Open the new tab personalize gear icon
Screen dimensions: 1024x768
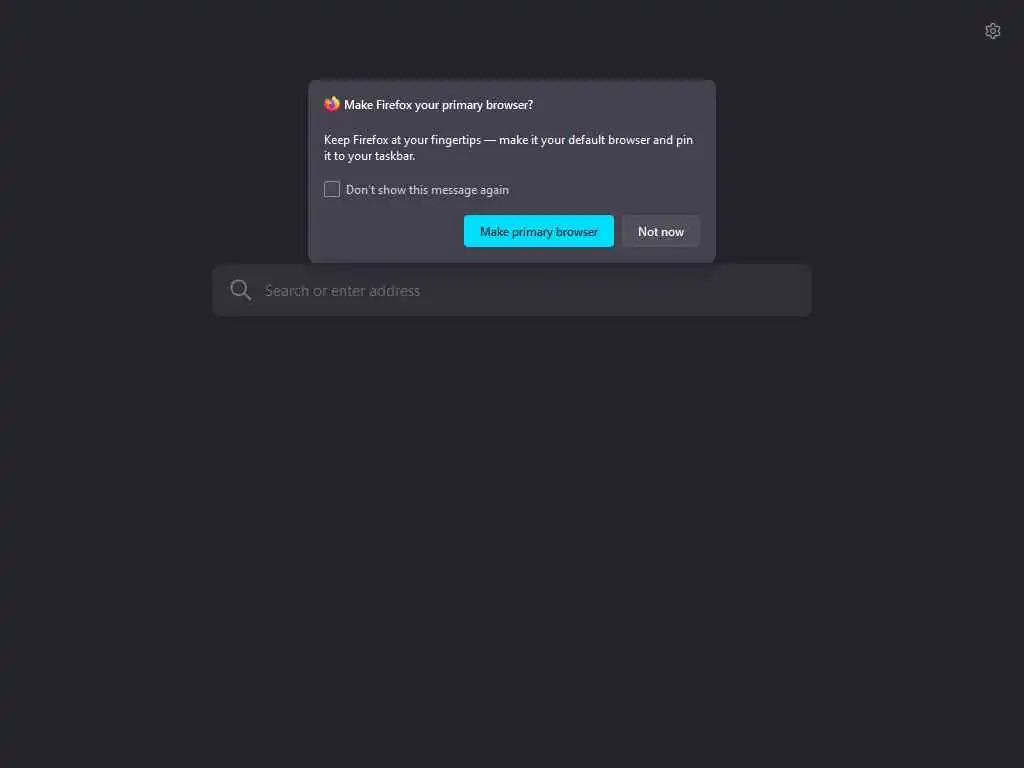point(992,31)
